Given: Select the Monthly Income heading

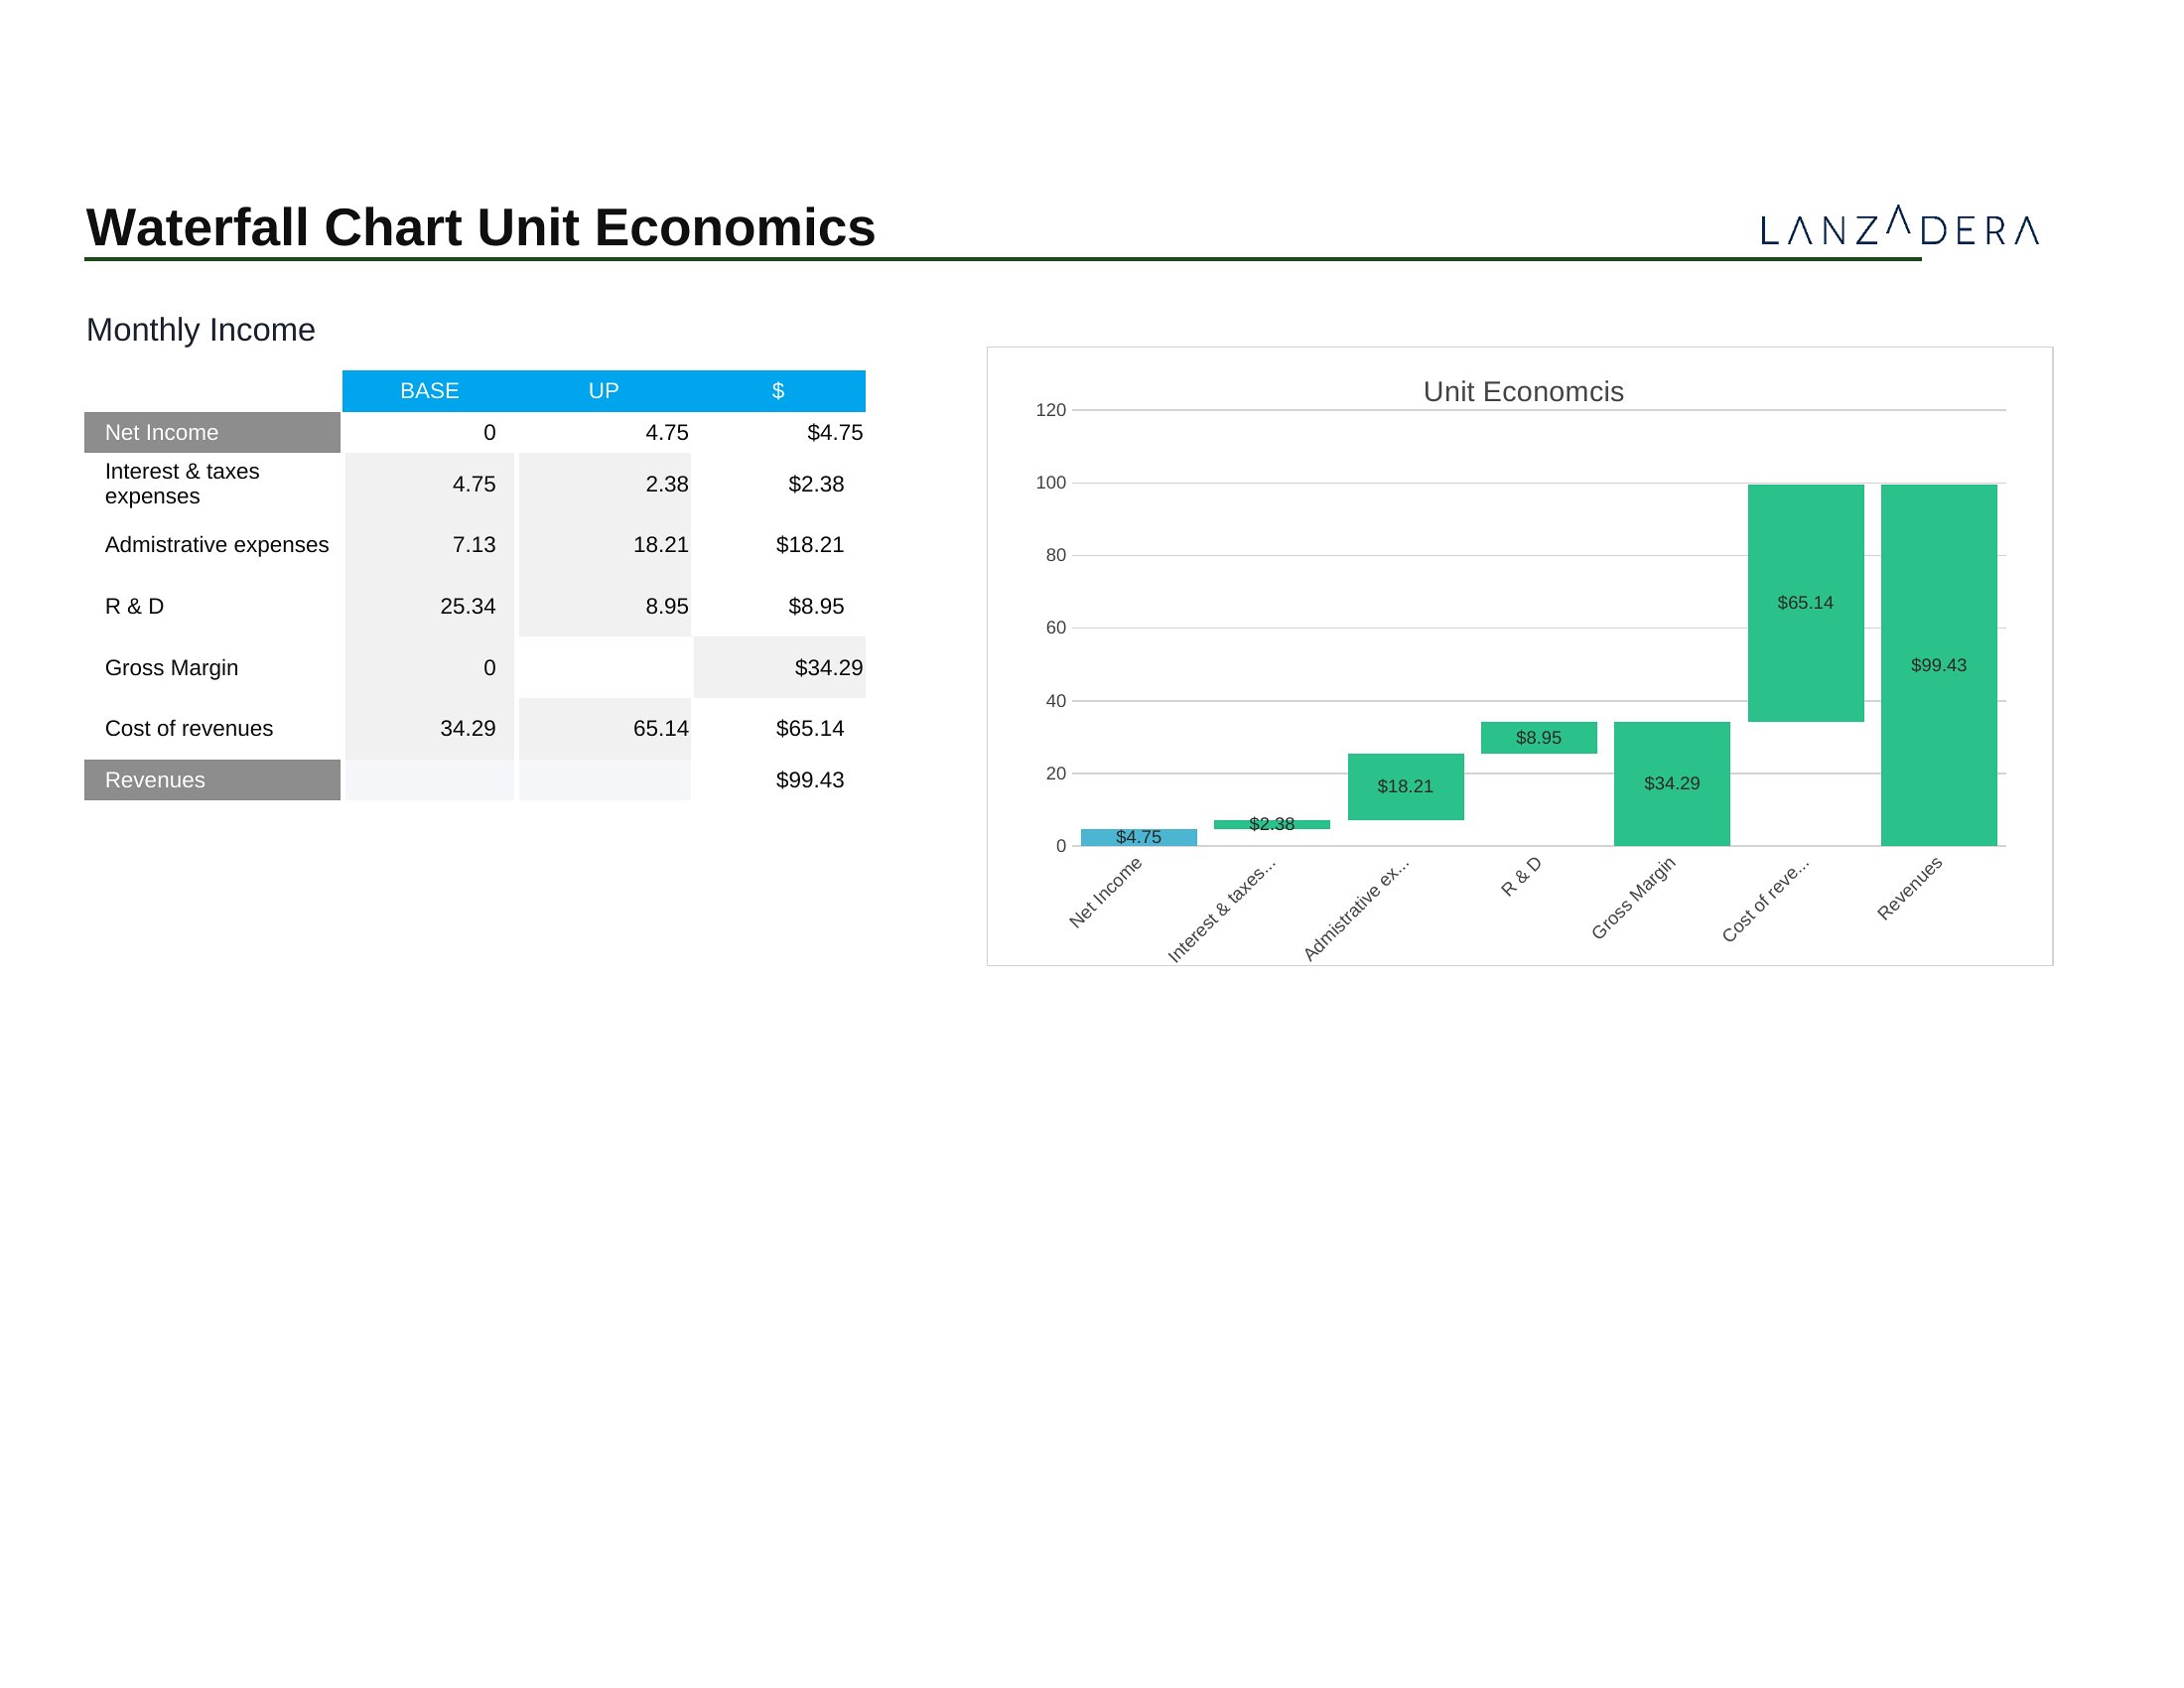Looking at the screenshot, I should coord(200,330).
